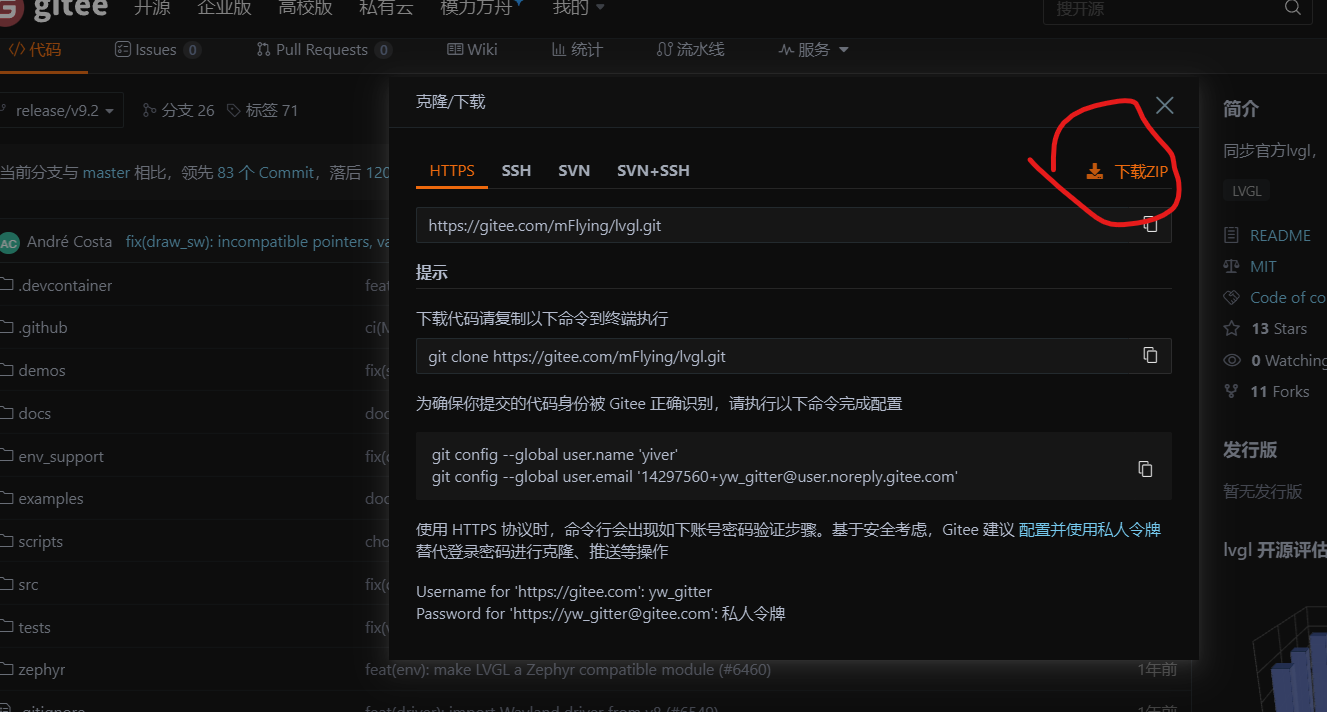The height and width of the screenshot is (712, 1327).
Task: Click the star icon beside 13 Stars
Action: click(x=1232, y=329)
